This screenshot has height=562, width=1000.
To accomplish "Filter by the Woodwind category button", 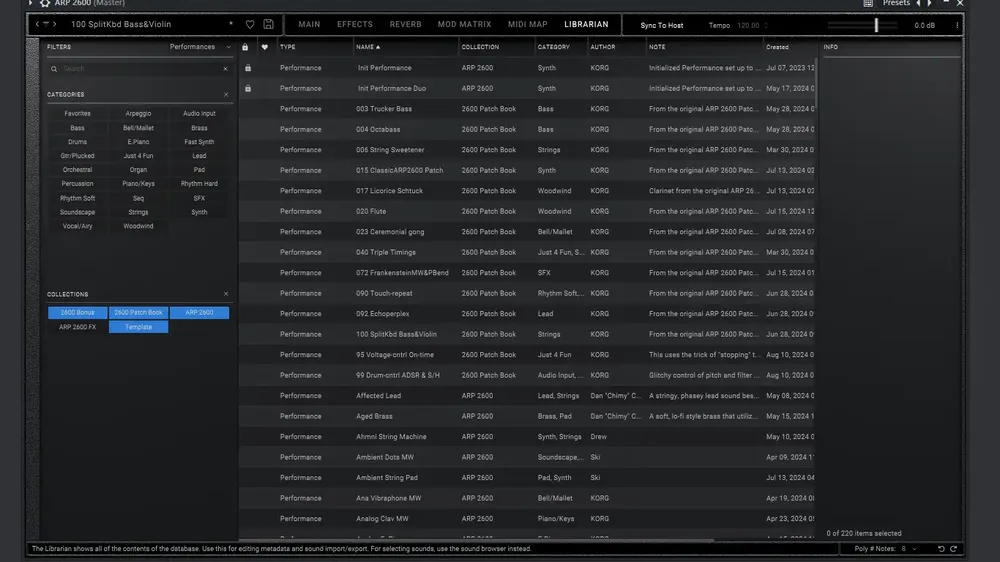I will [138, 226].
